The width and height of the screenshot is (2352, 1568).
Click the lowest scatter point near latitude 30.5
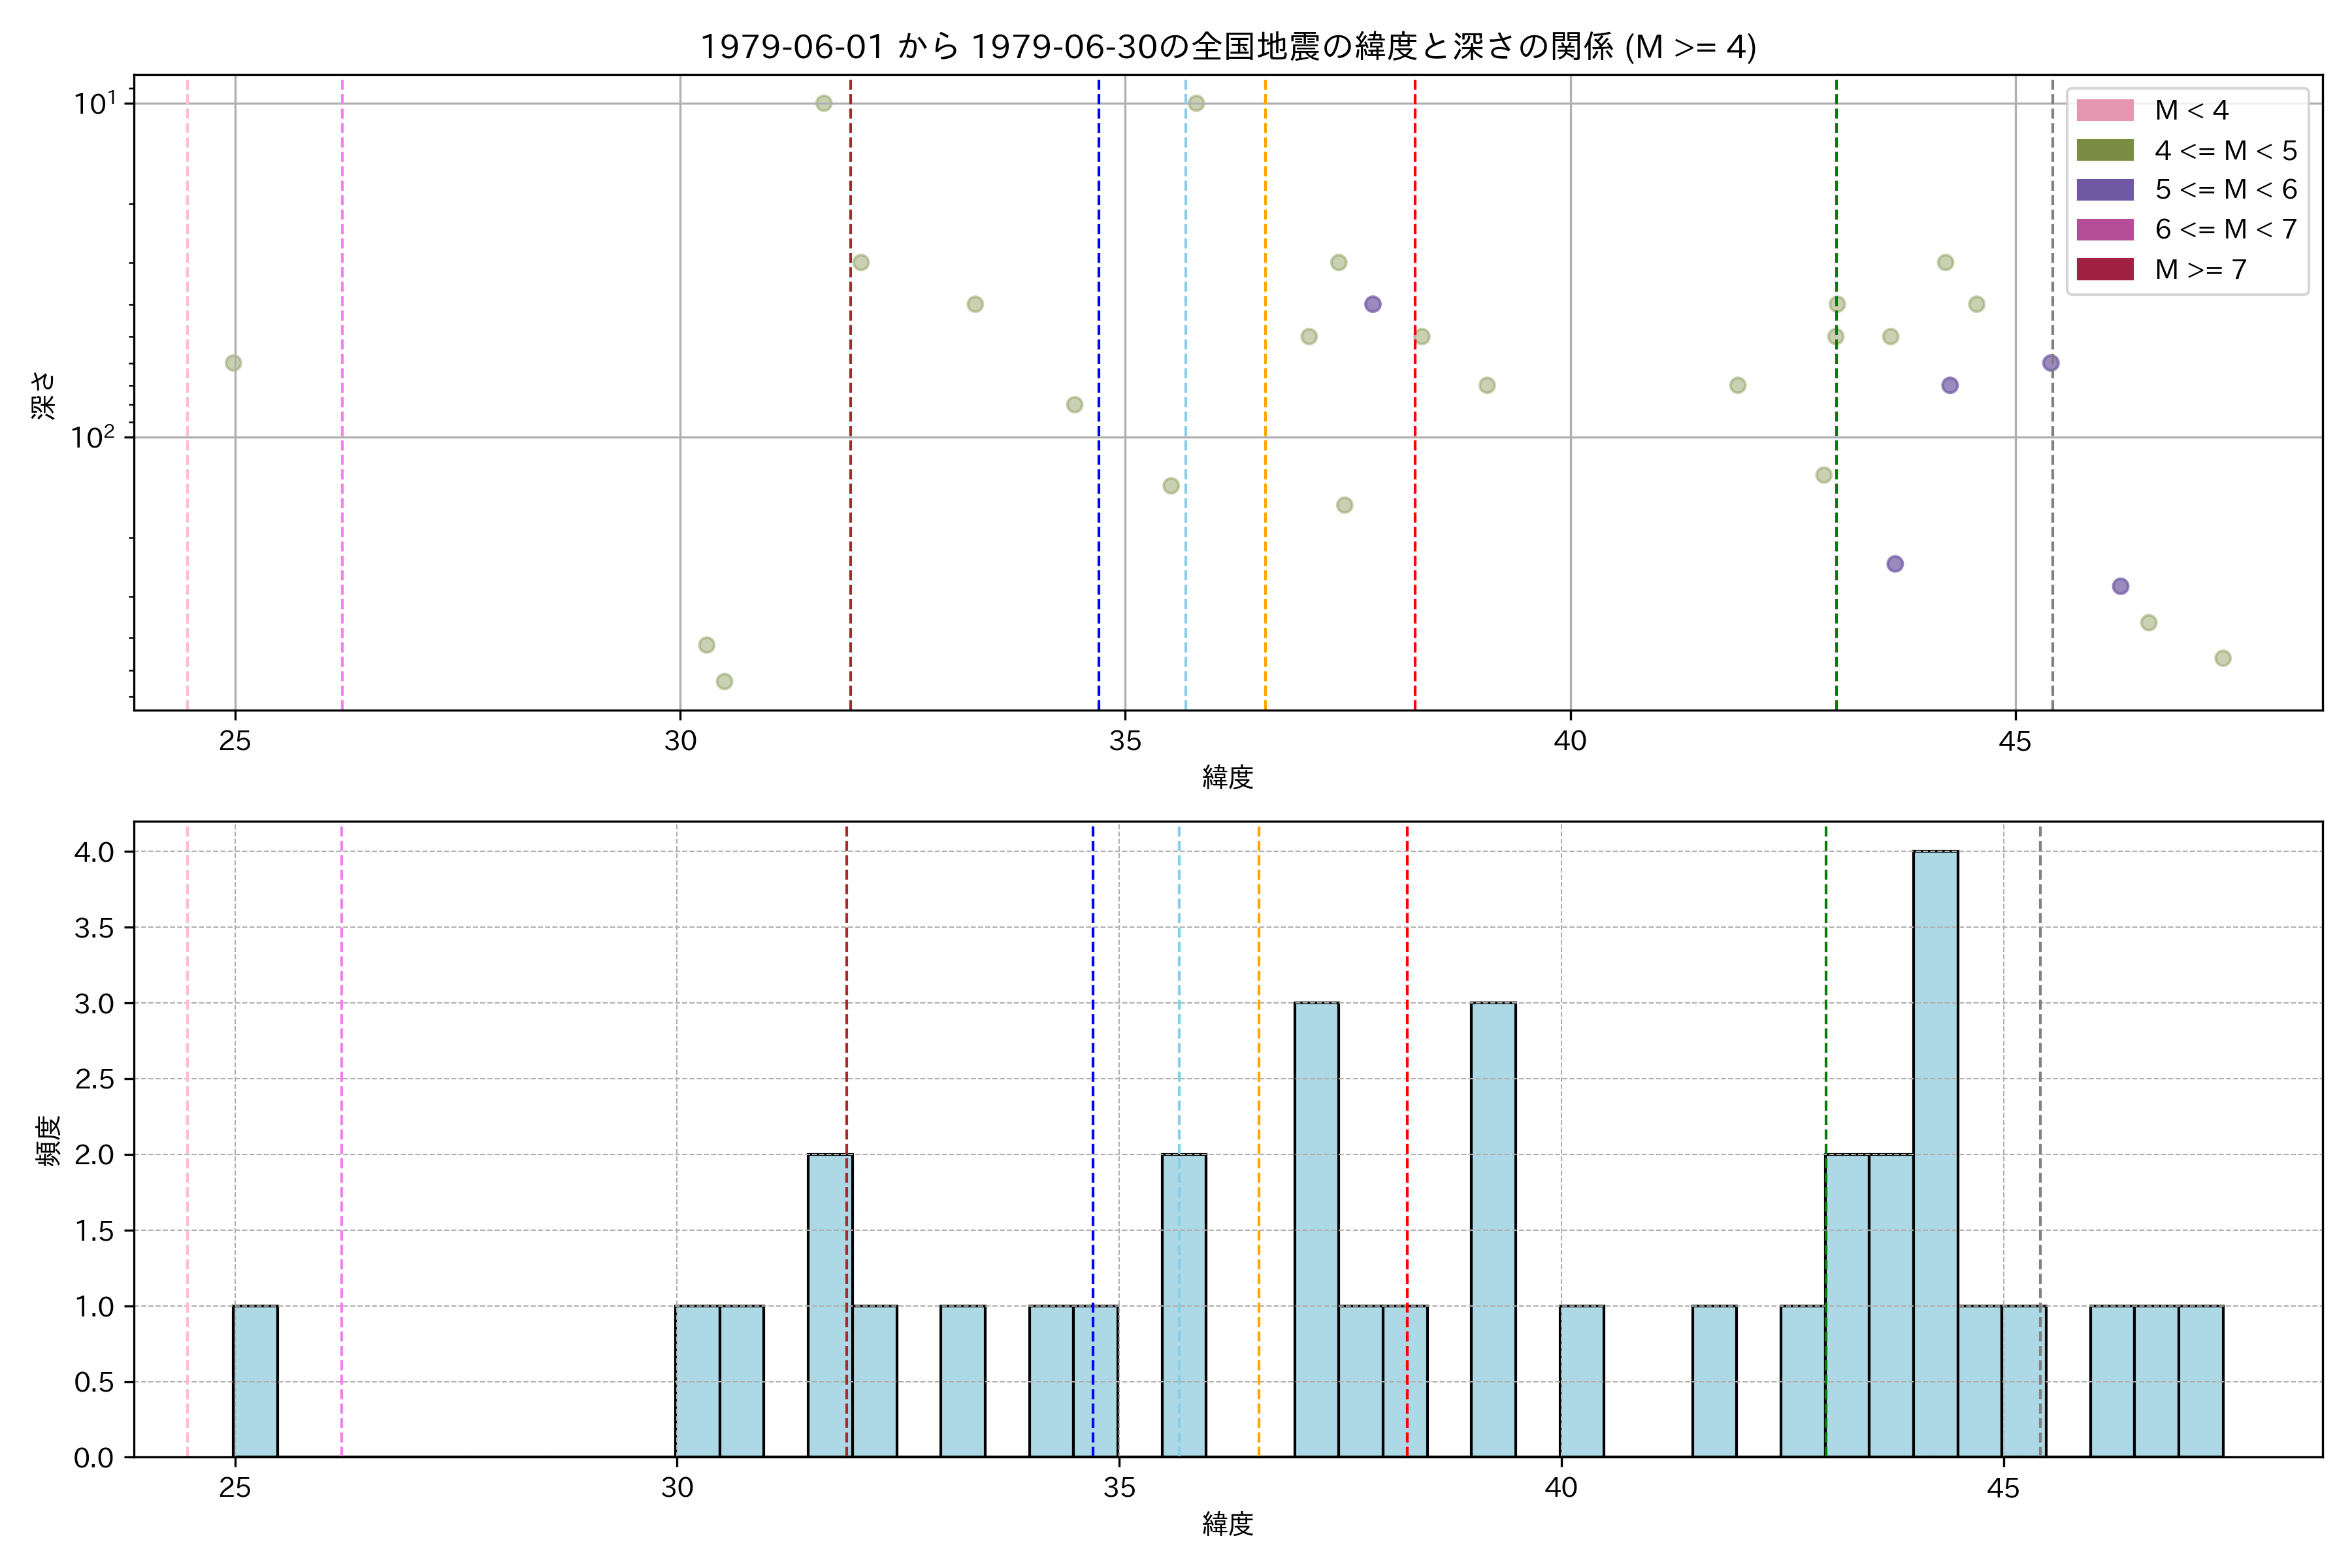point(724,681)
